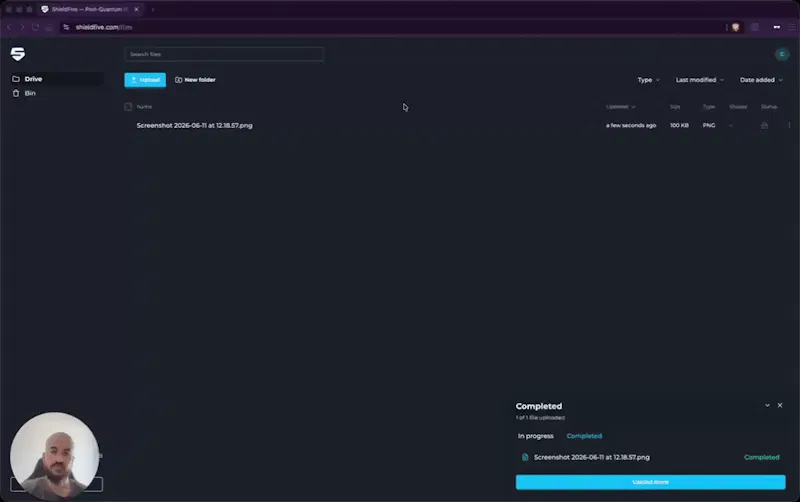Close the Completed upload panel
The height and width of the screenshot is (502, 800).
point(780,405)
